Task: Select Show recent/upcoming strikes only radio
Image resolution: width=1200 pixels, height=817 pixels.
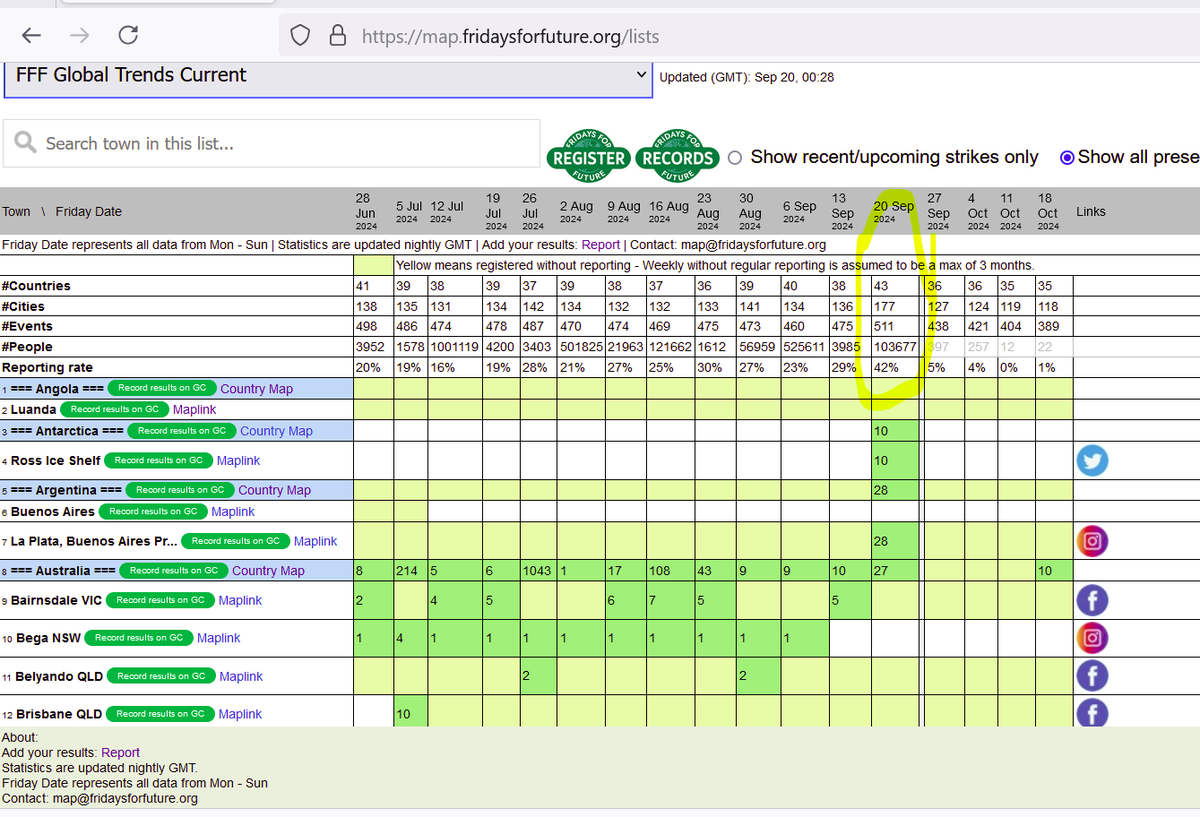Action: coord(735,158)
